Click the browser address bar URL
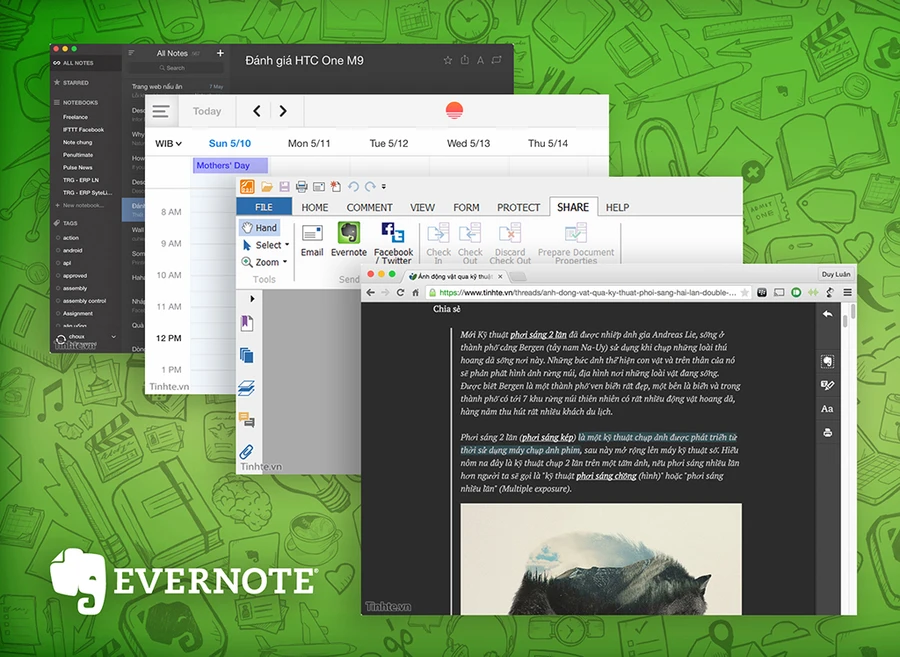This screenshot has height=657, width=900. [588, 293]
